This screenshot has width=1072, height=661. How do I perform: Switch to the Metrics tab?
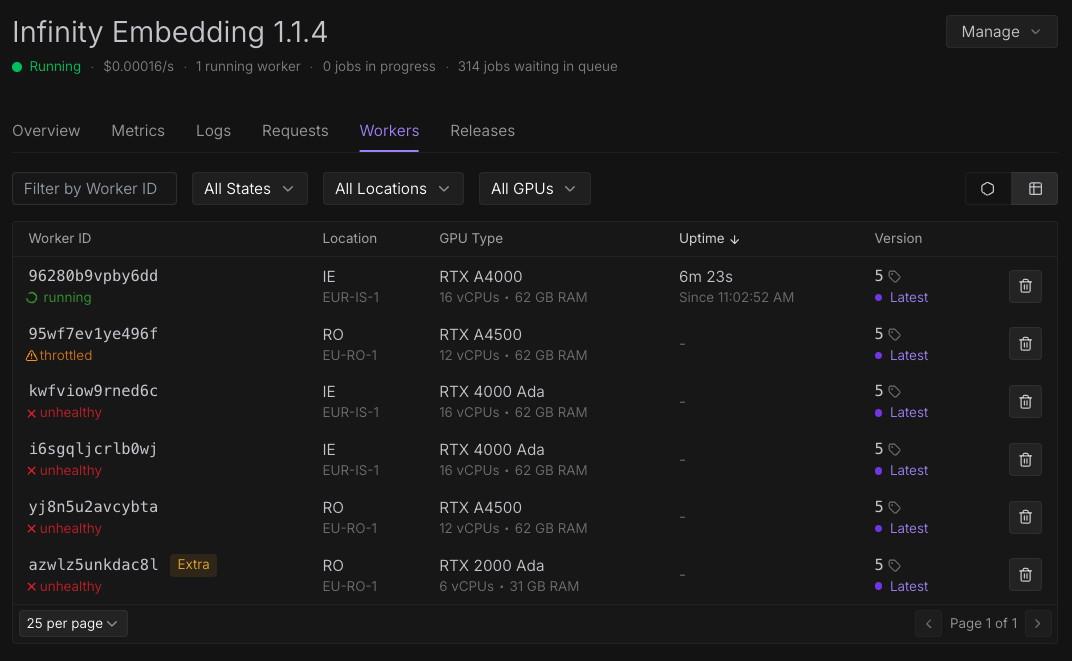click(x=138, y=131)
